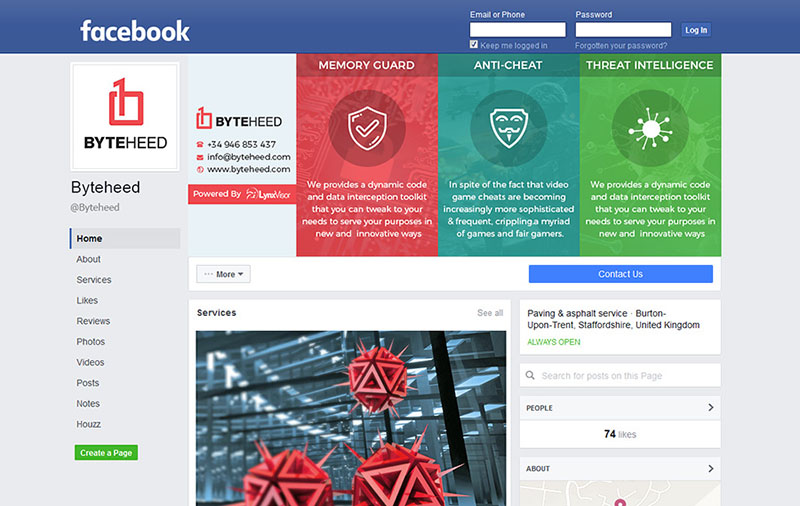Screen dimensions: 800x506
Task: Click See all in Services section
Action: click(490, 313)
